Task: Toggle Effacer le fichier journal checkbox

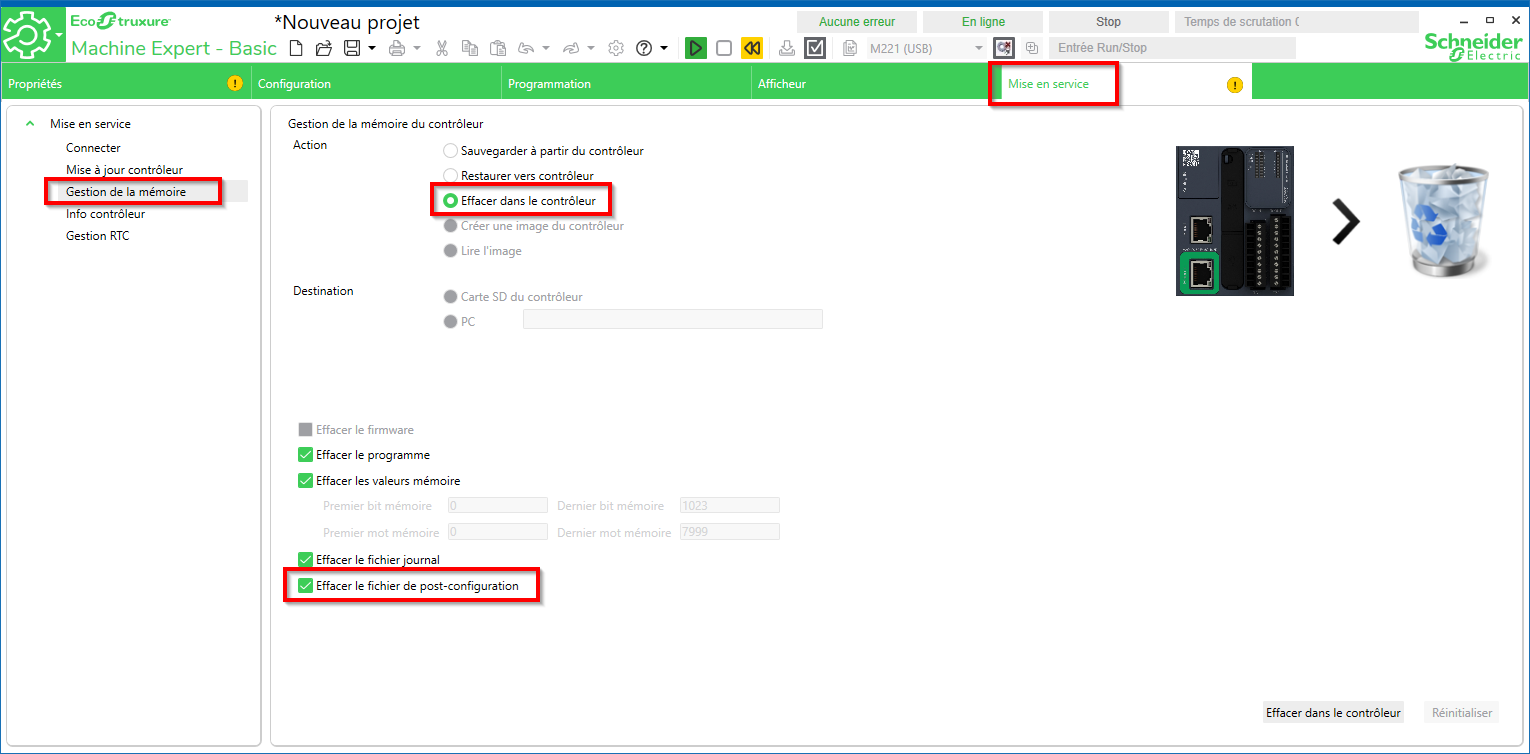Action: pos(306,560)
